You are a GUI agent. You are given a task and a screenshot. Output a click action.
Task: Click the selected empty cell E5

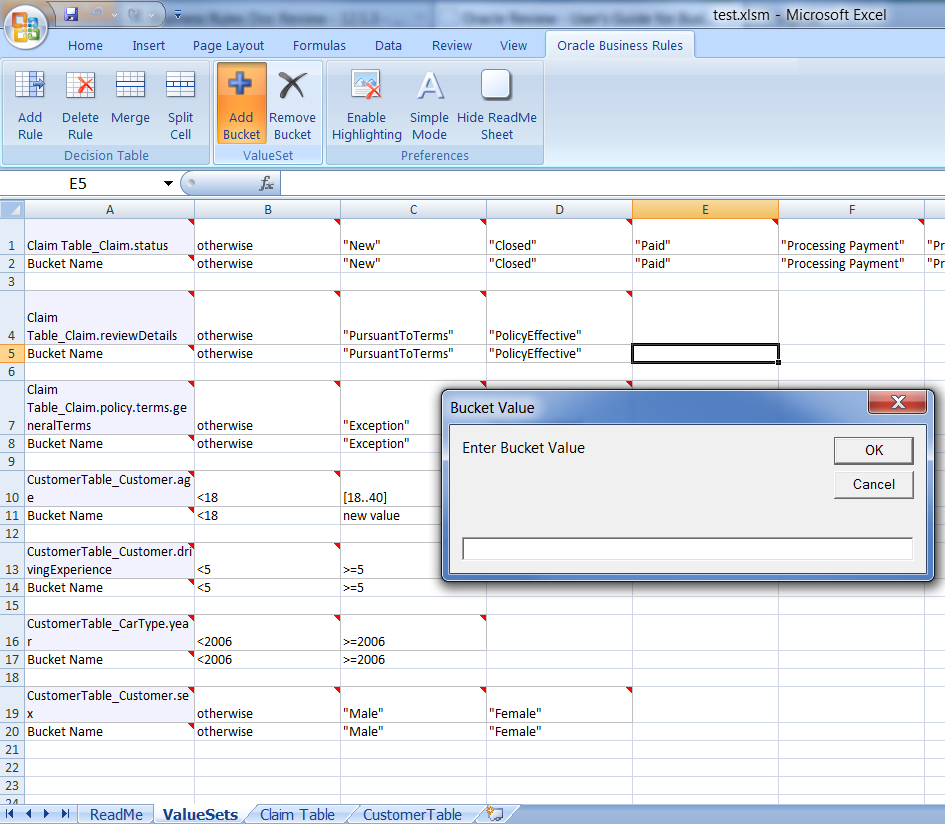coord(705,354)
